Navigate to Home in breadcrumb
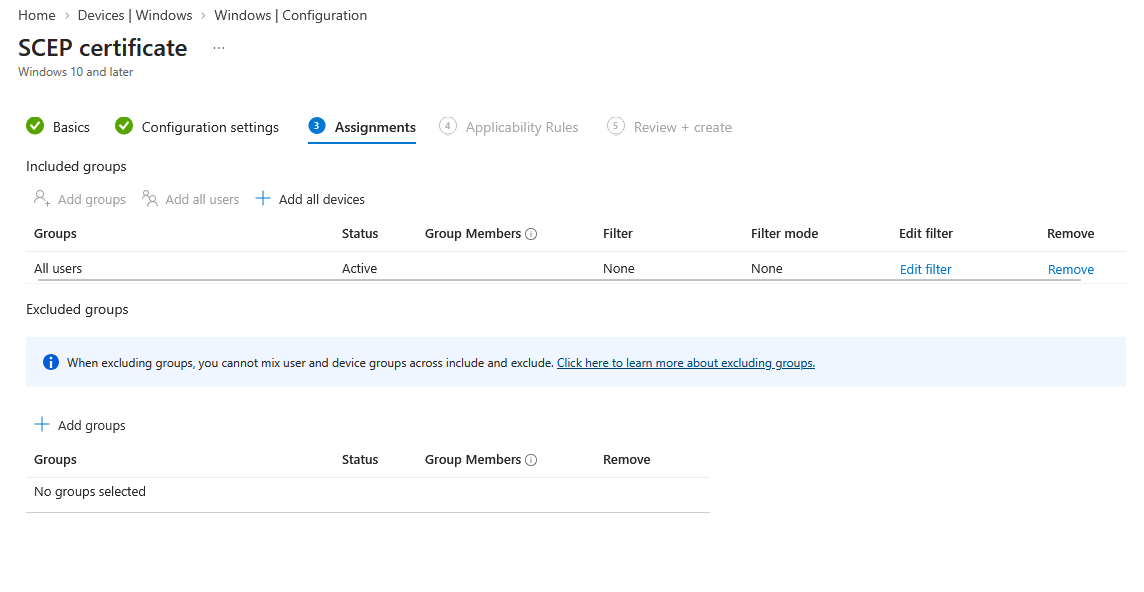 point(36,15)
